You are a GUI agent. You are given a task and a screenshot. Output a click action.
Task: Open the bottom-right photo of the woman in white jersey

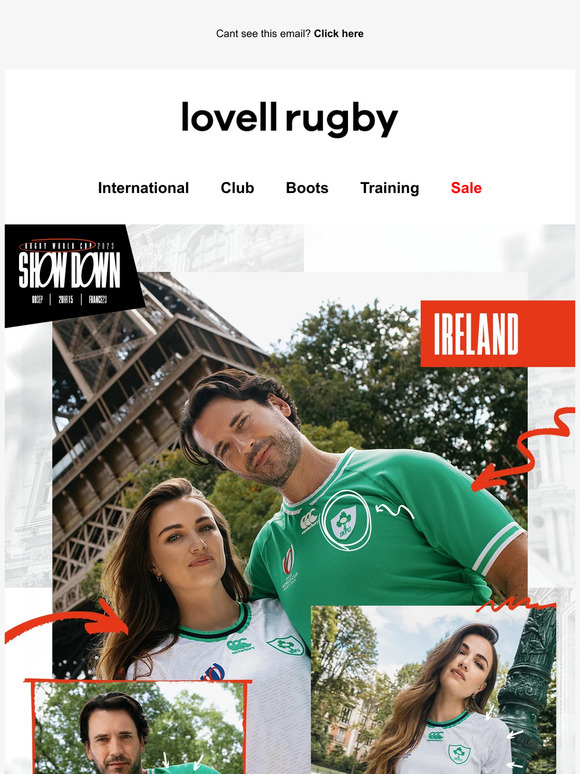(433, 690)
